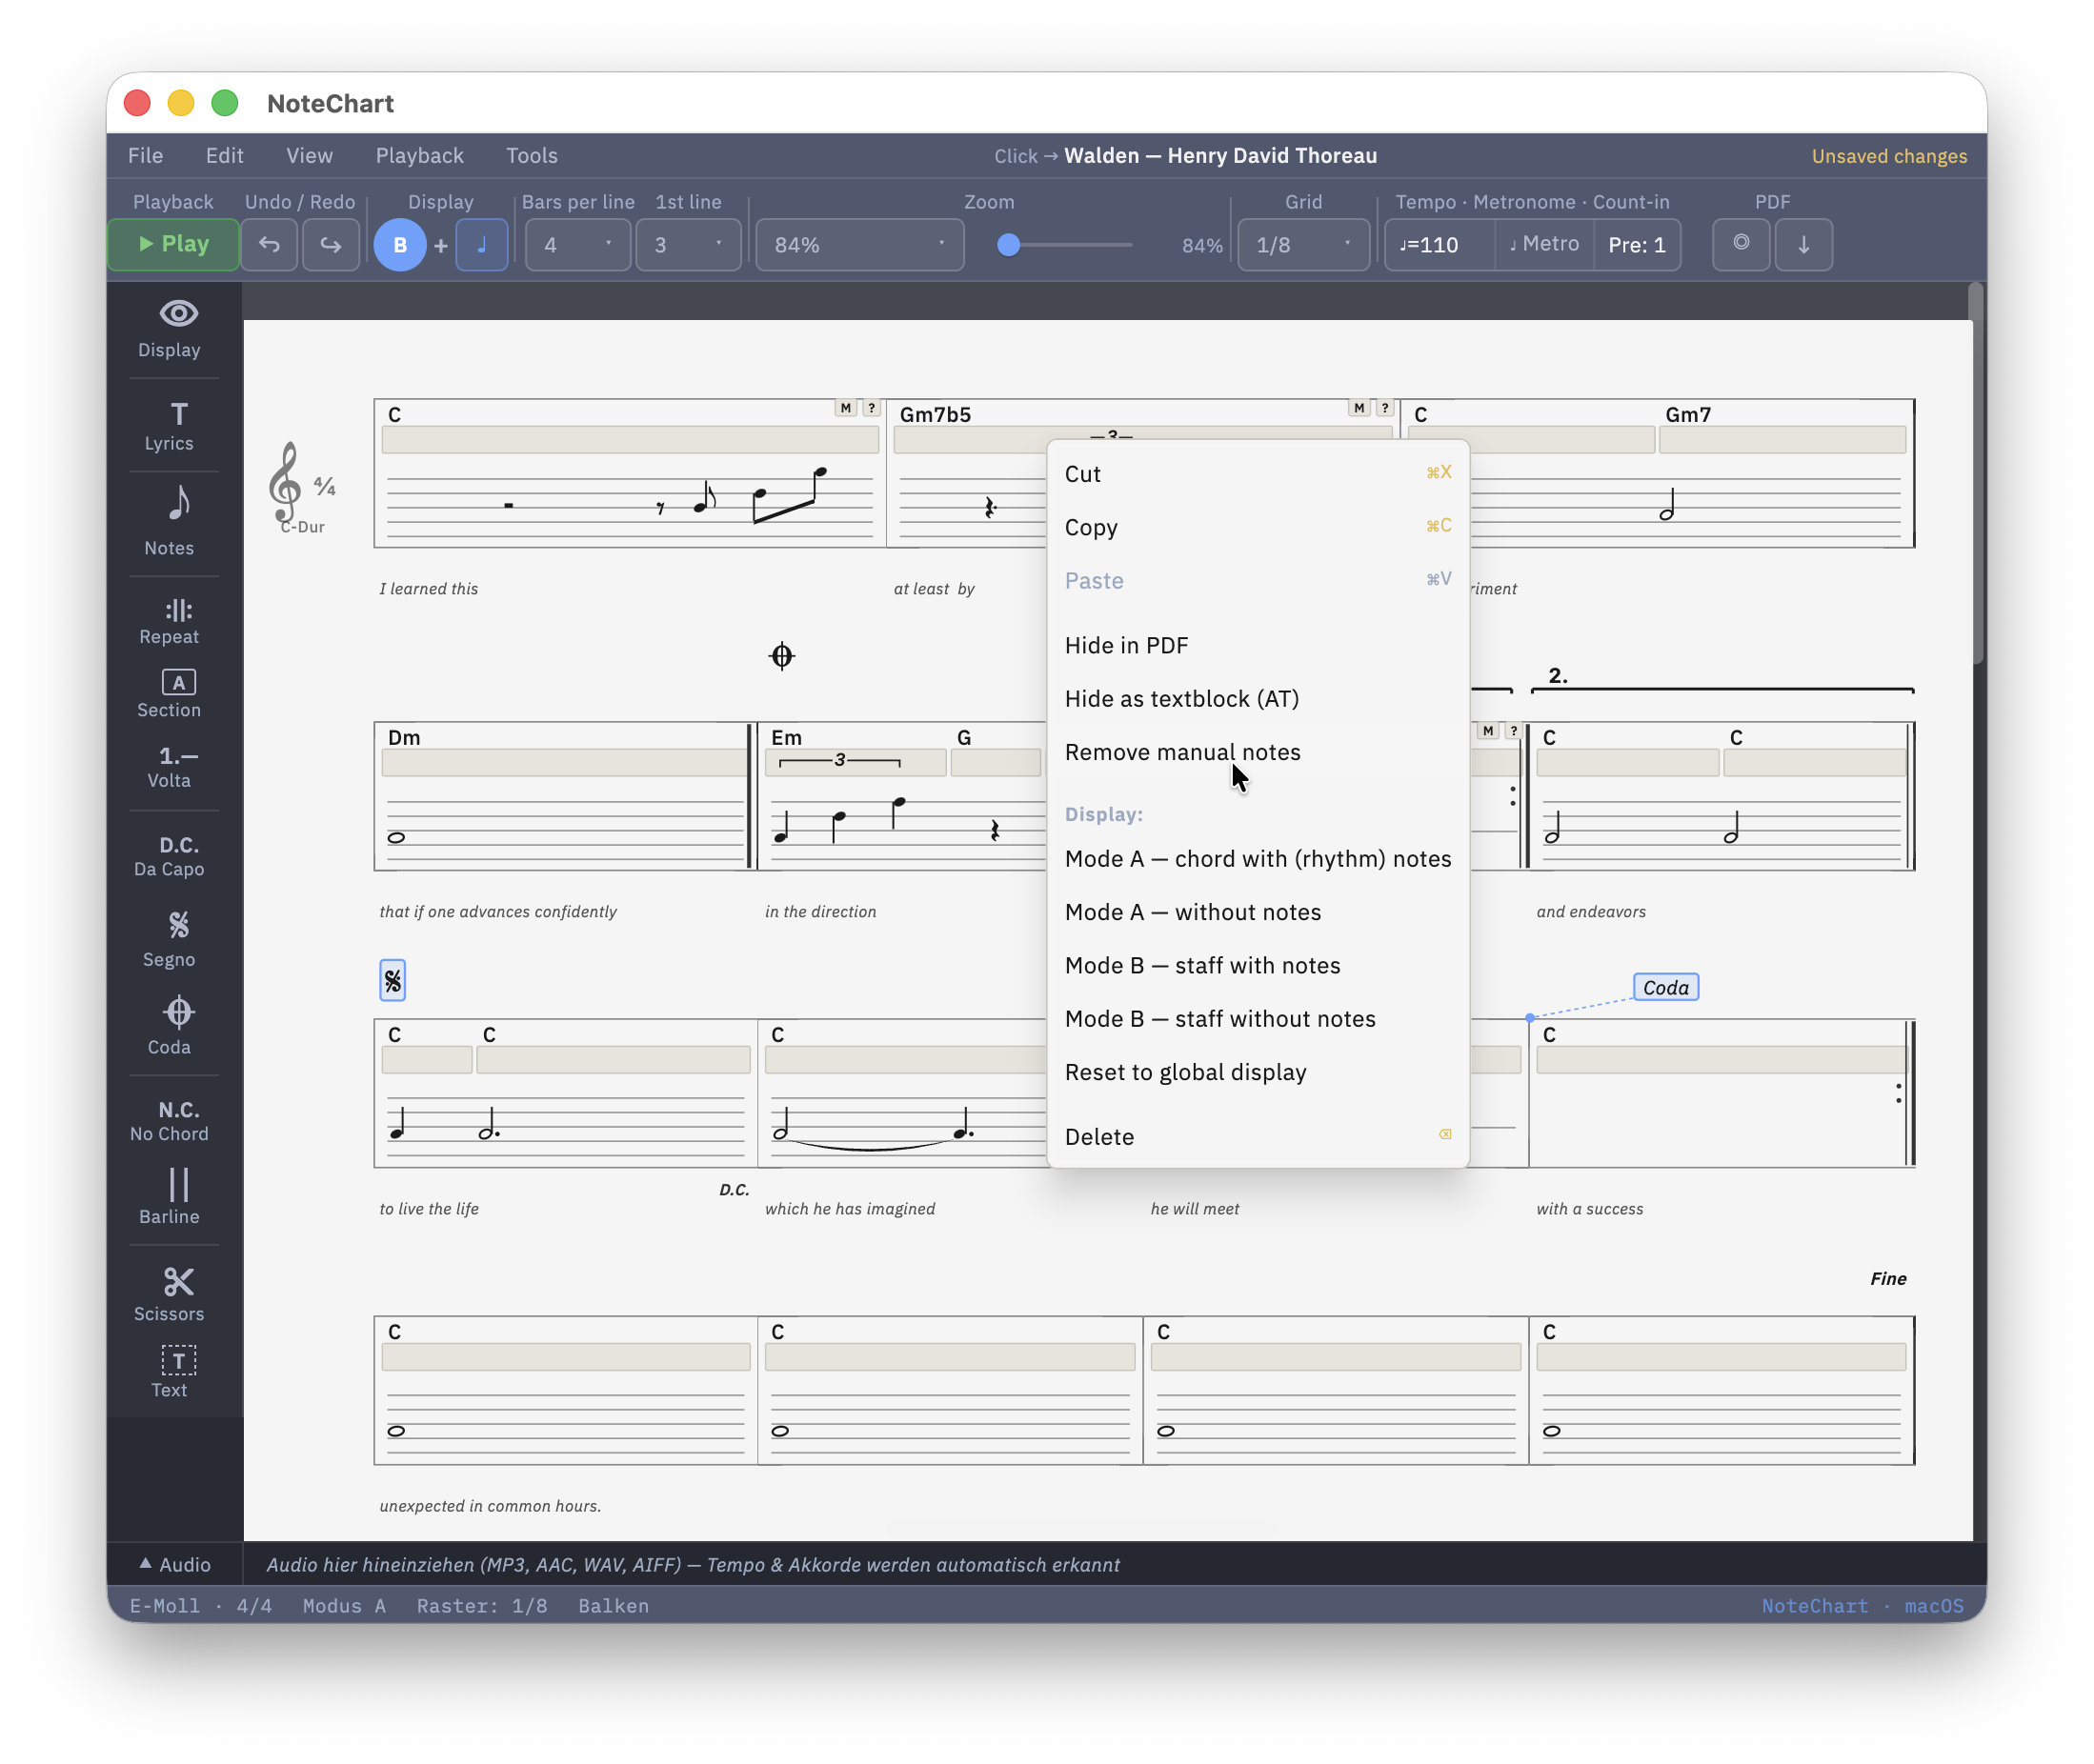Open the Volta tool

pos(169,767)
